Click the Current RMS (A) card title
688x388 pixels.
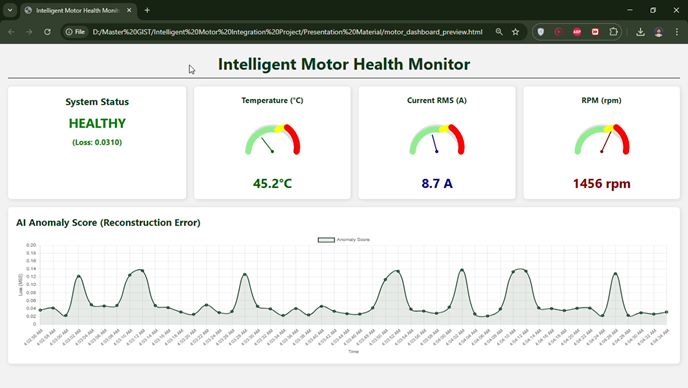click(x=437, y=101)
